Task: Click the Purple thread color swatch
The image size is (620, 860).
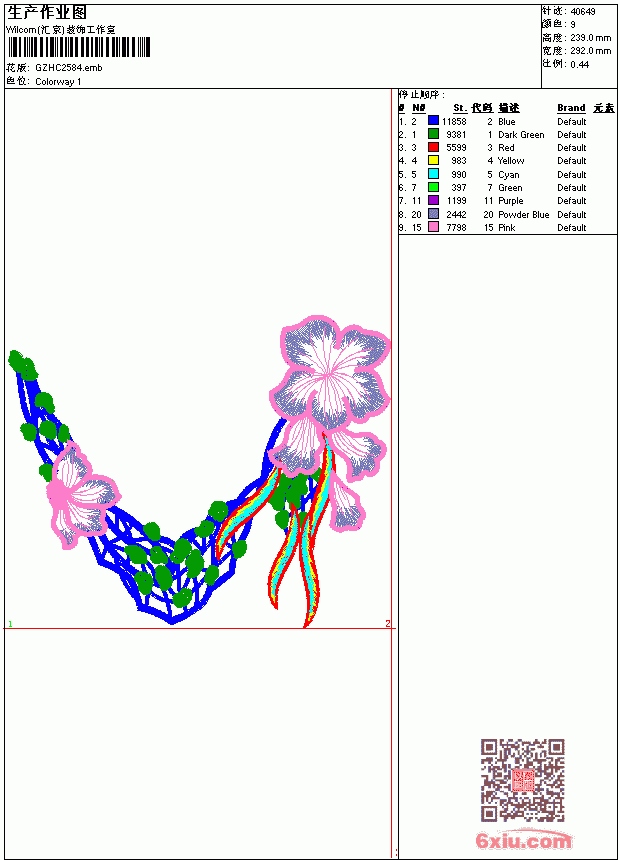Action: (x=433, y=201)
